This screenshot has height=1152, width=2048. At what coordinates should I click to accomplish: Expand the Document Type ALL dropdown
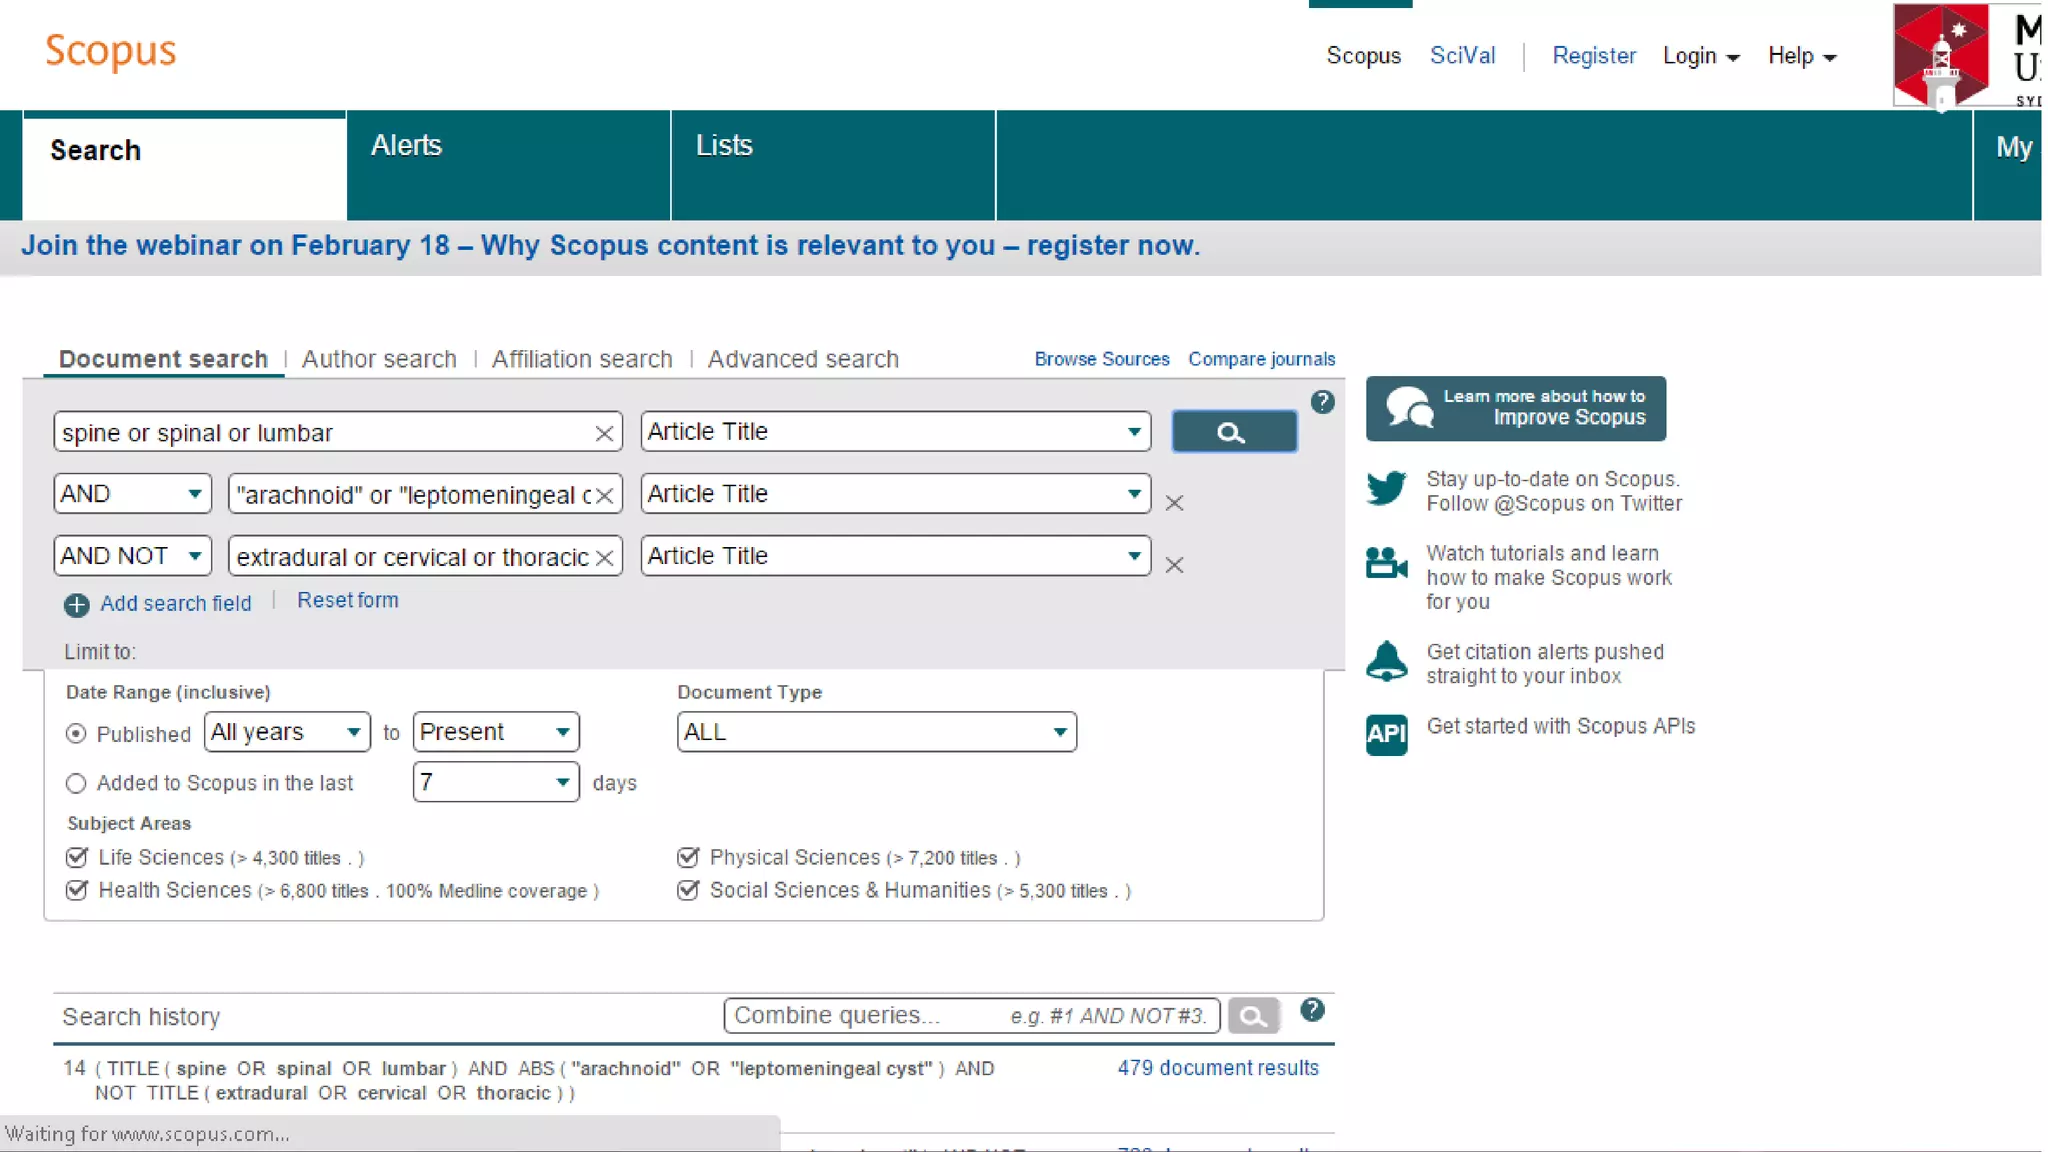(x=876, y=732)
